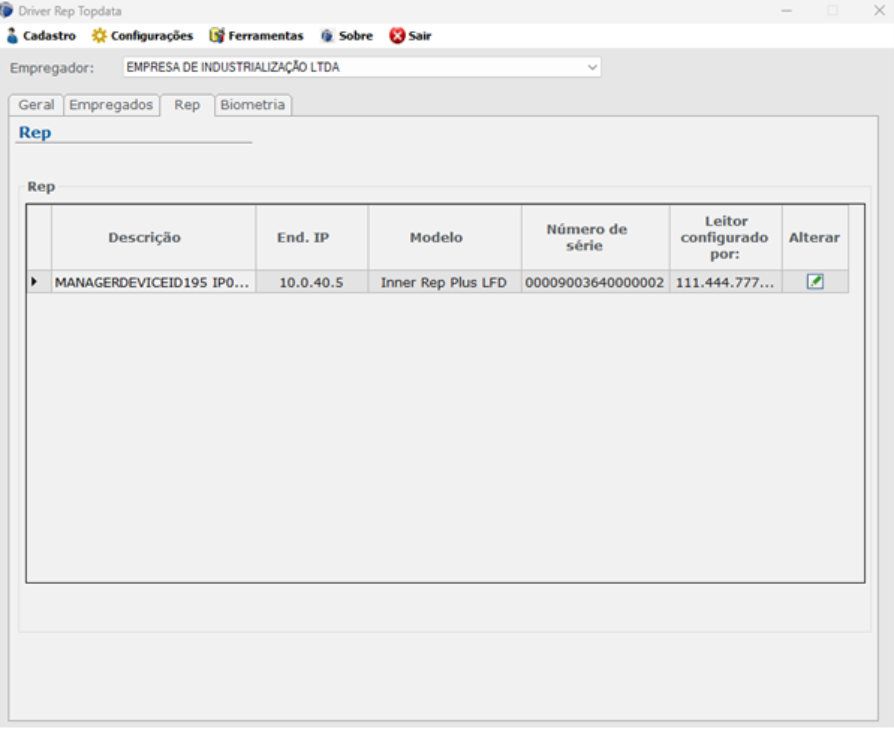Image resolution: width=894 pixels, height=729 pixels.
Task: Select the 10.0.40.5 IP address cell
Action: 311,283
